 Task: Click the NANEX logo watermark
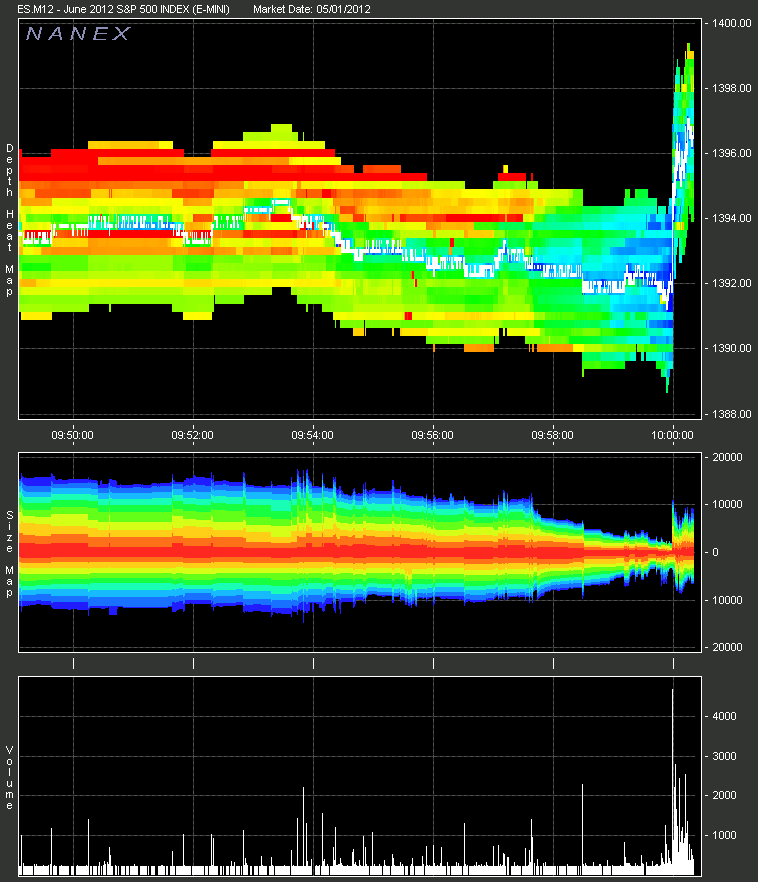77,34
